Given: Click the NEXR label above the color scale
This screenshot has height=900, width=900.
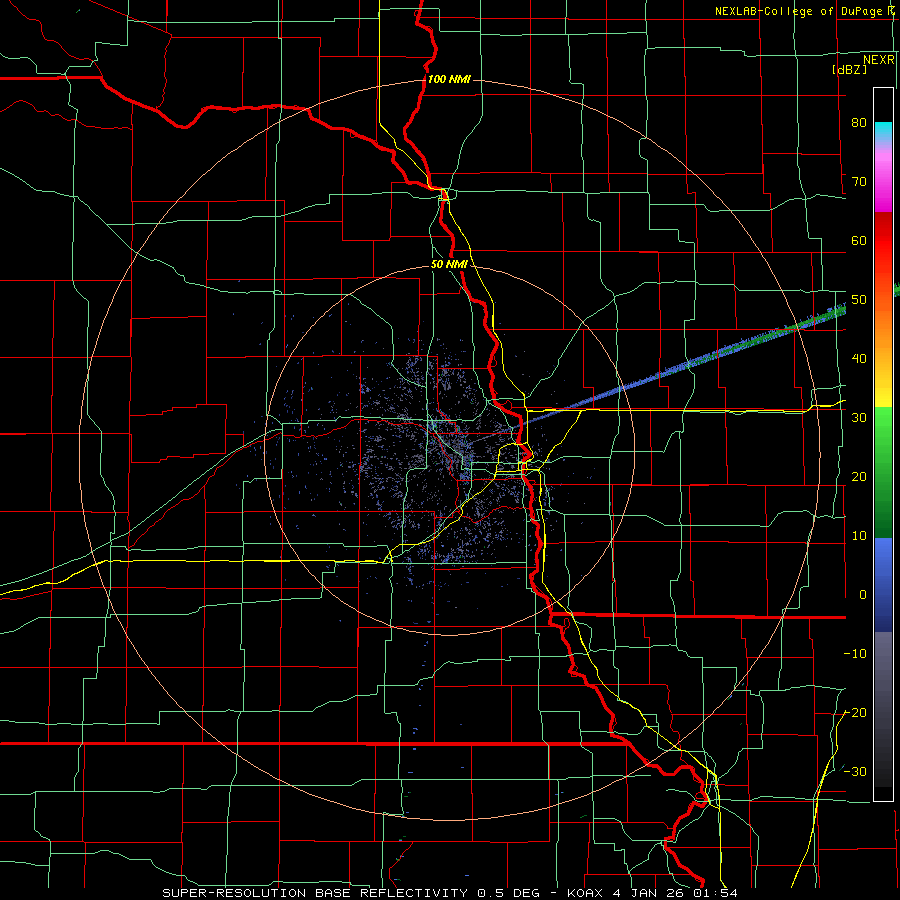Looking at the screenshot, I should click(x=878, y=60).
